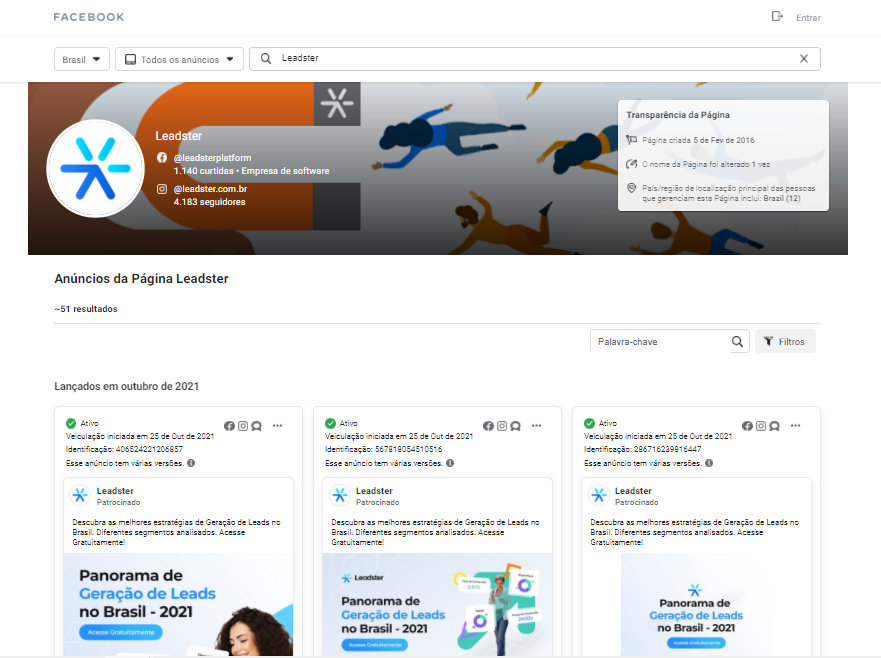Click Leadster page name in first ad preview
This screenshot has height=658, width=881.
pos(115,491)
